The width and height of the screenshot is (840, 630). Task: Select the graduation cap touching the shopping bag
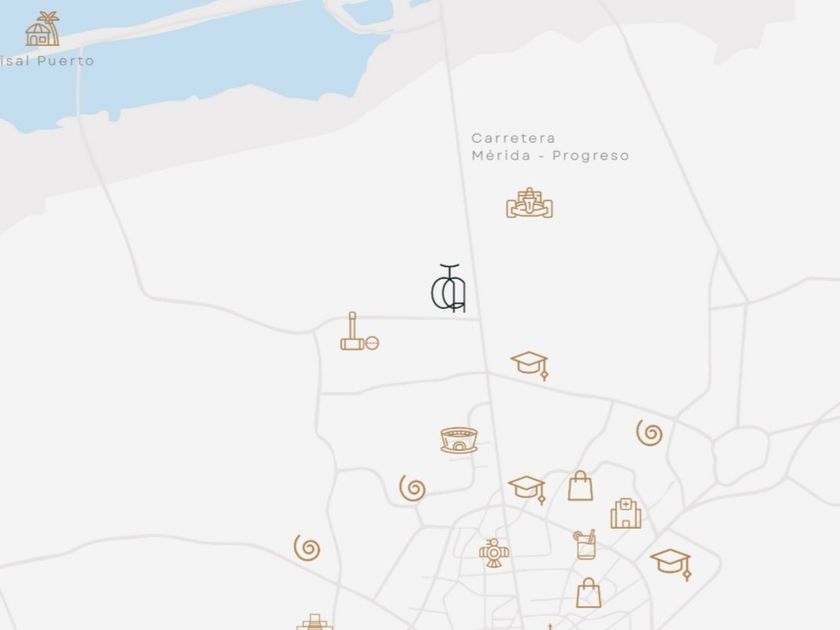tap(527, 490)
